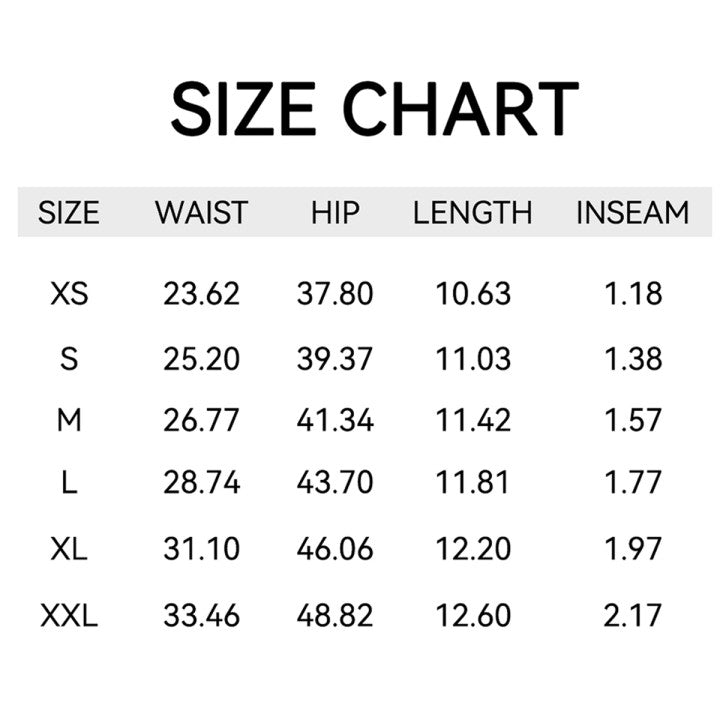
Task: Select the XS size row label
Action: click(x=69, y=294)
